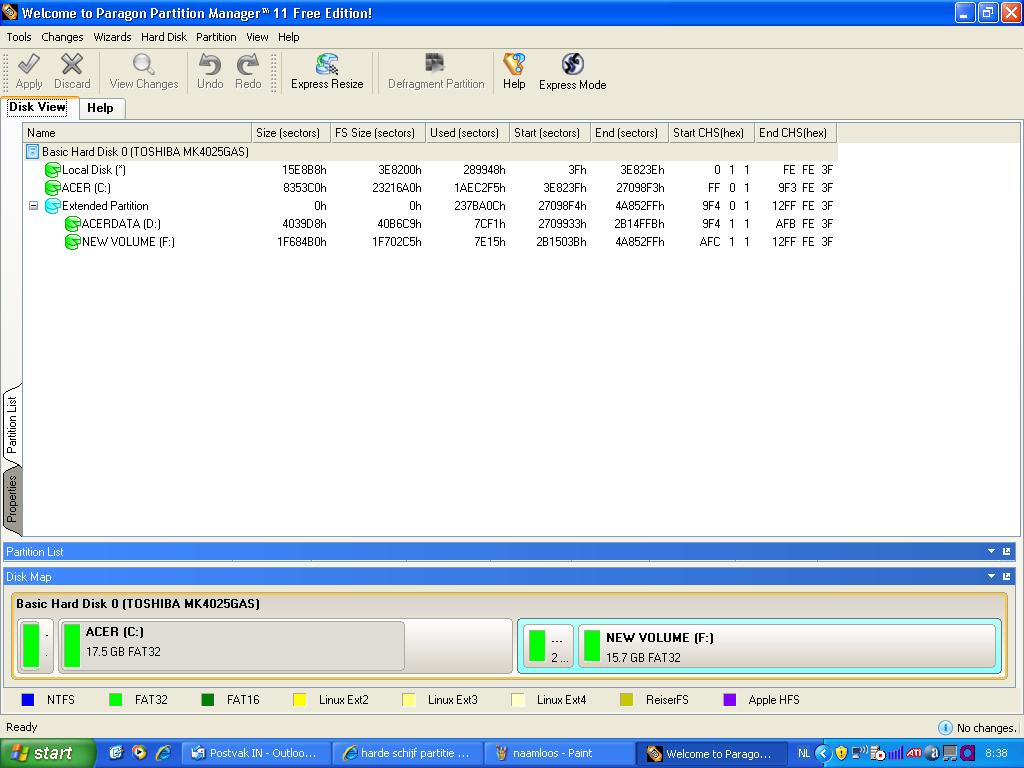The height and width of the screenshot is (768, 1024).
Task: Sort by End (sectors) column header
Action: [630, 133]
